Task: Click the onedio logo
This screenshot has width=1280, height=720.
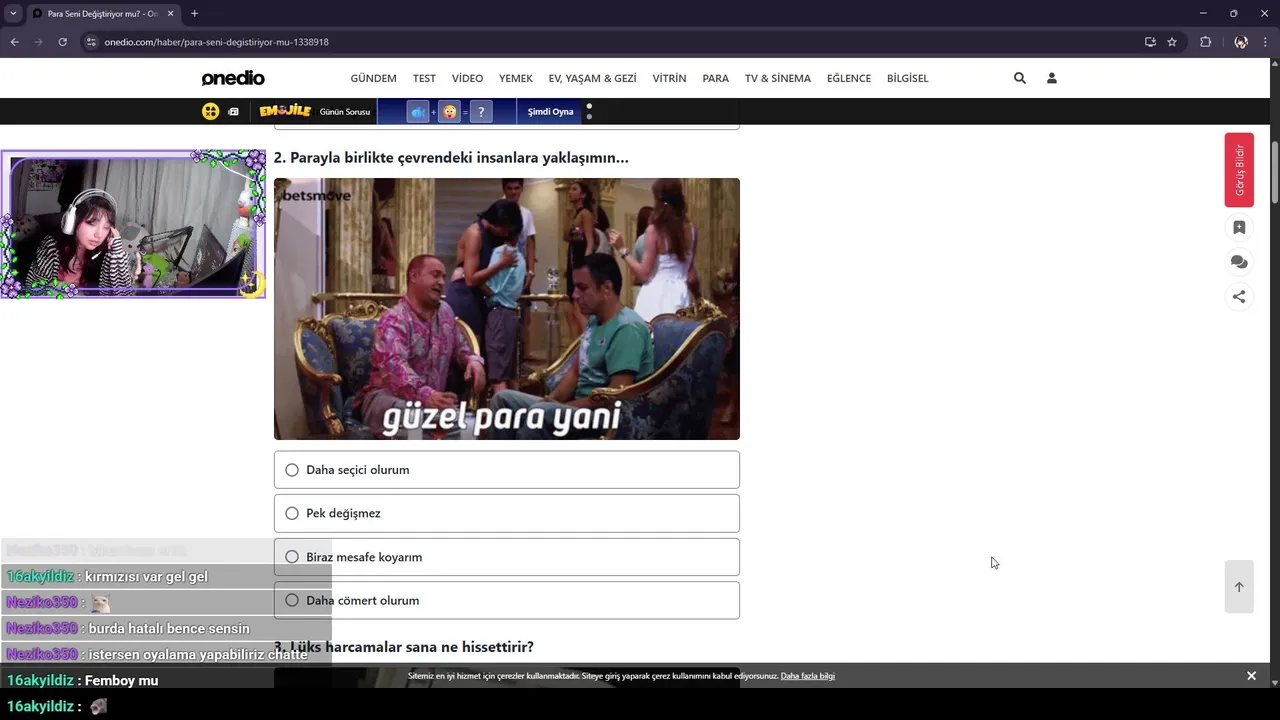Action: point(233,78)
